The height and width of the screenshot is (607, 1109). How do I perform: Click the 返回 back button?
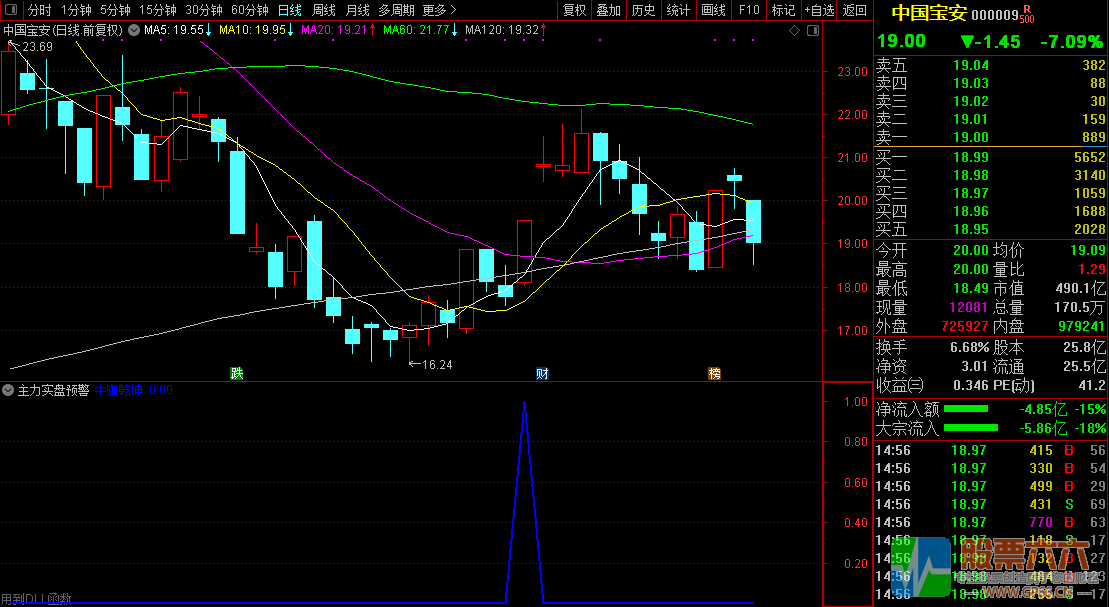[855, 10]
